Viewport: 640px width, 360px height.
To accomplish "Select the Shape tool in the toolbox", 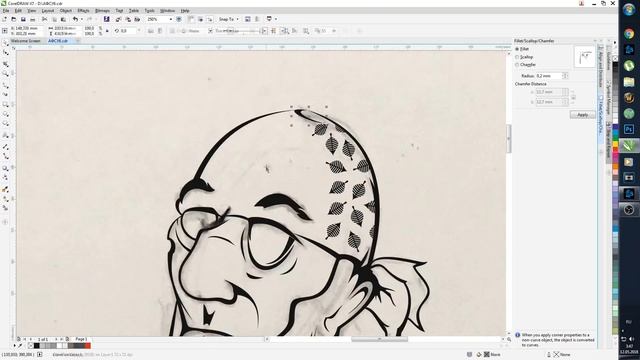I will (5, 53).
